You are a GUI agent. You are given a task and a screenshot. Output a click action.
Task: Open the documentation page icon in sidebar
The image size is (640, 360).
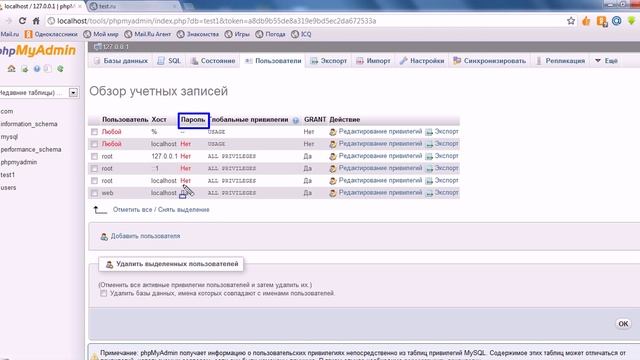48,69
